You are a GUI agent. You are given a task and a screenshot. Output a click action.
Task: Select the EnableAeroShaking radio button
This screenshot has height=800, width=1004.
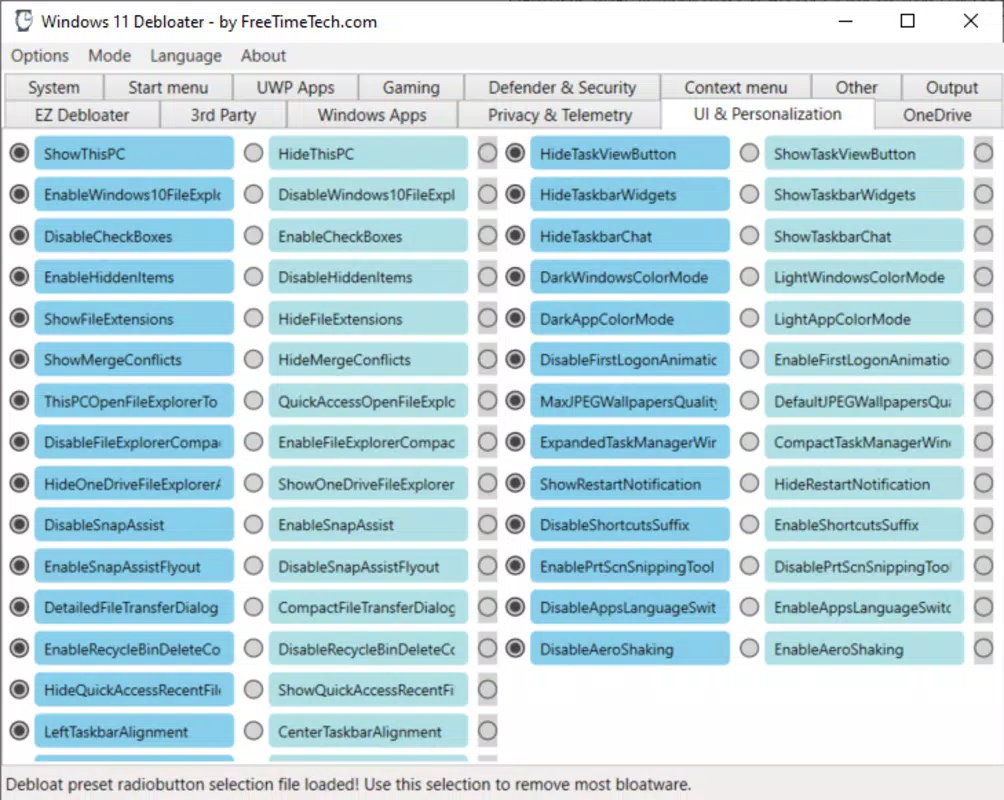749,649
